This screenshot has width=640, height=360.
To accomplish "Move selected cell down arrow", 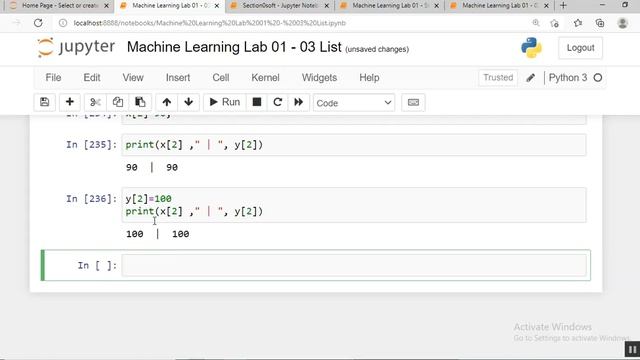I will [x=189, y=102].
